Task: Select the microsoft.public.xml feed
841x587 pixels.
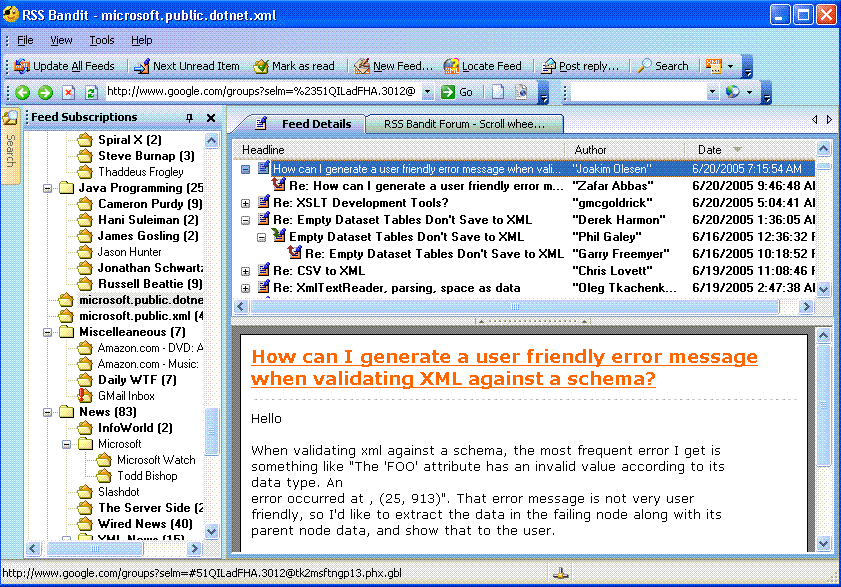Action: (x=141, y=316)
